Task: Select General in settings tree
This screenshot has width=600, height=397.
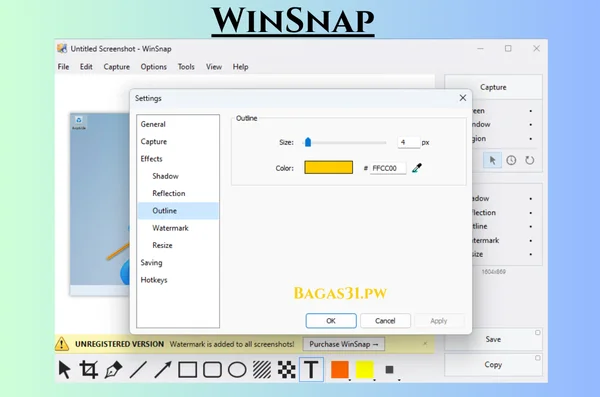Action: click(x=178, y=124)
